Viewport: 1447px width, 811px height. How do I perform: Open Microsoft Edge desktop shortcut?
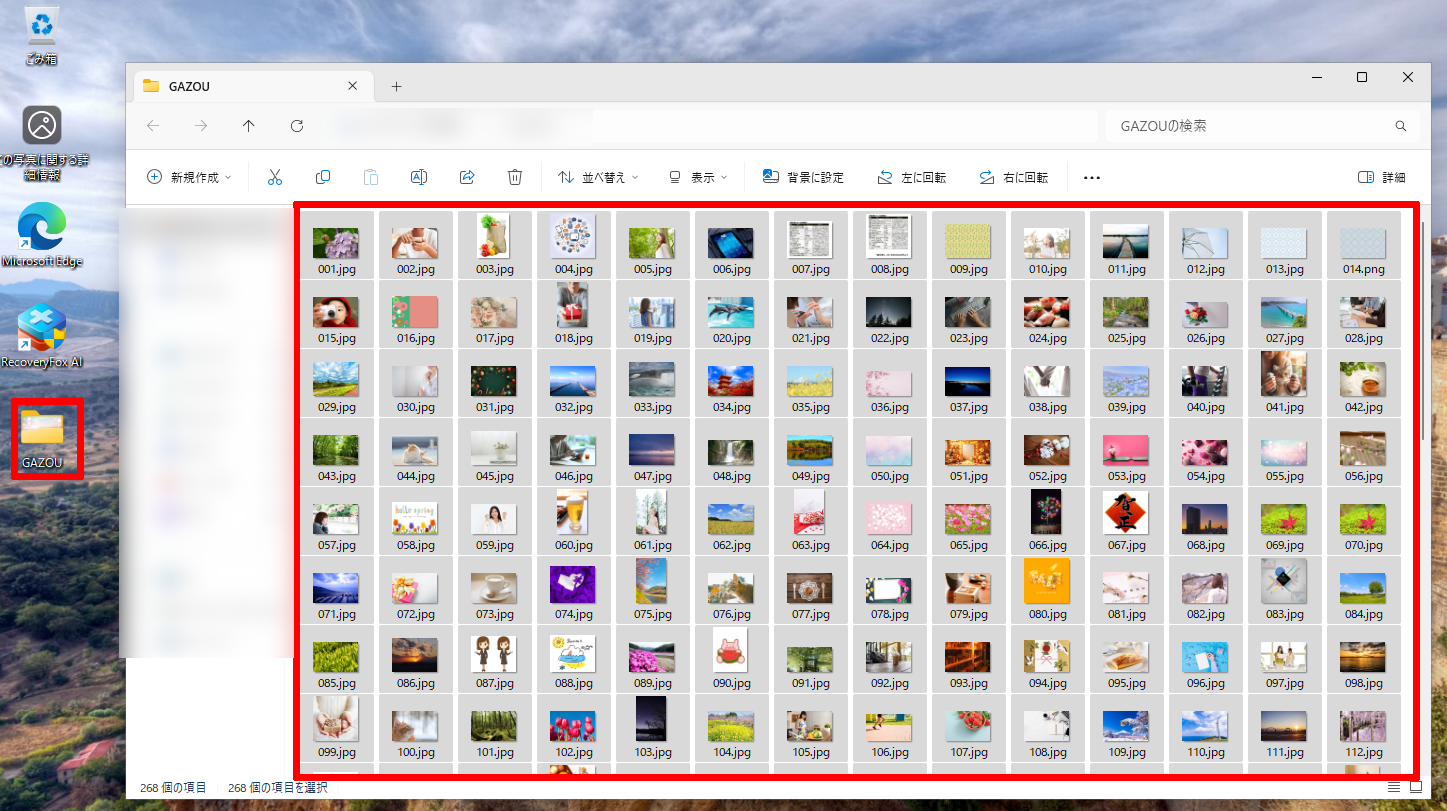(42, 235)
